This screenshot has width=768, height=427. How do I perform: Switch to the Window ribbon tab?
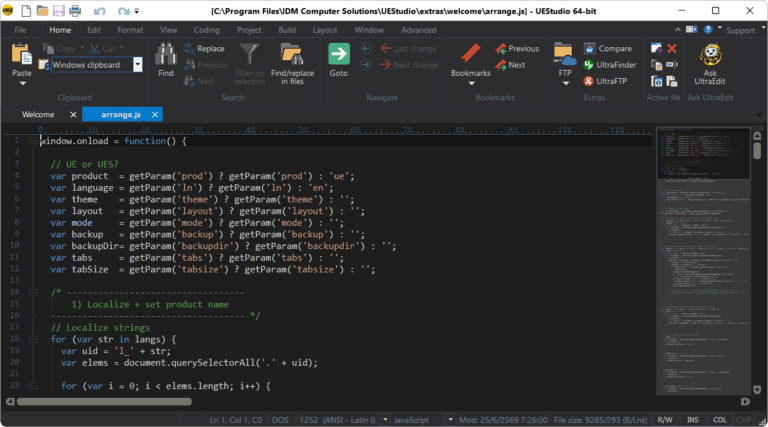(369, 30)
